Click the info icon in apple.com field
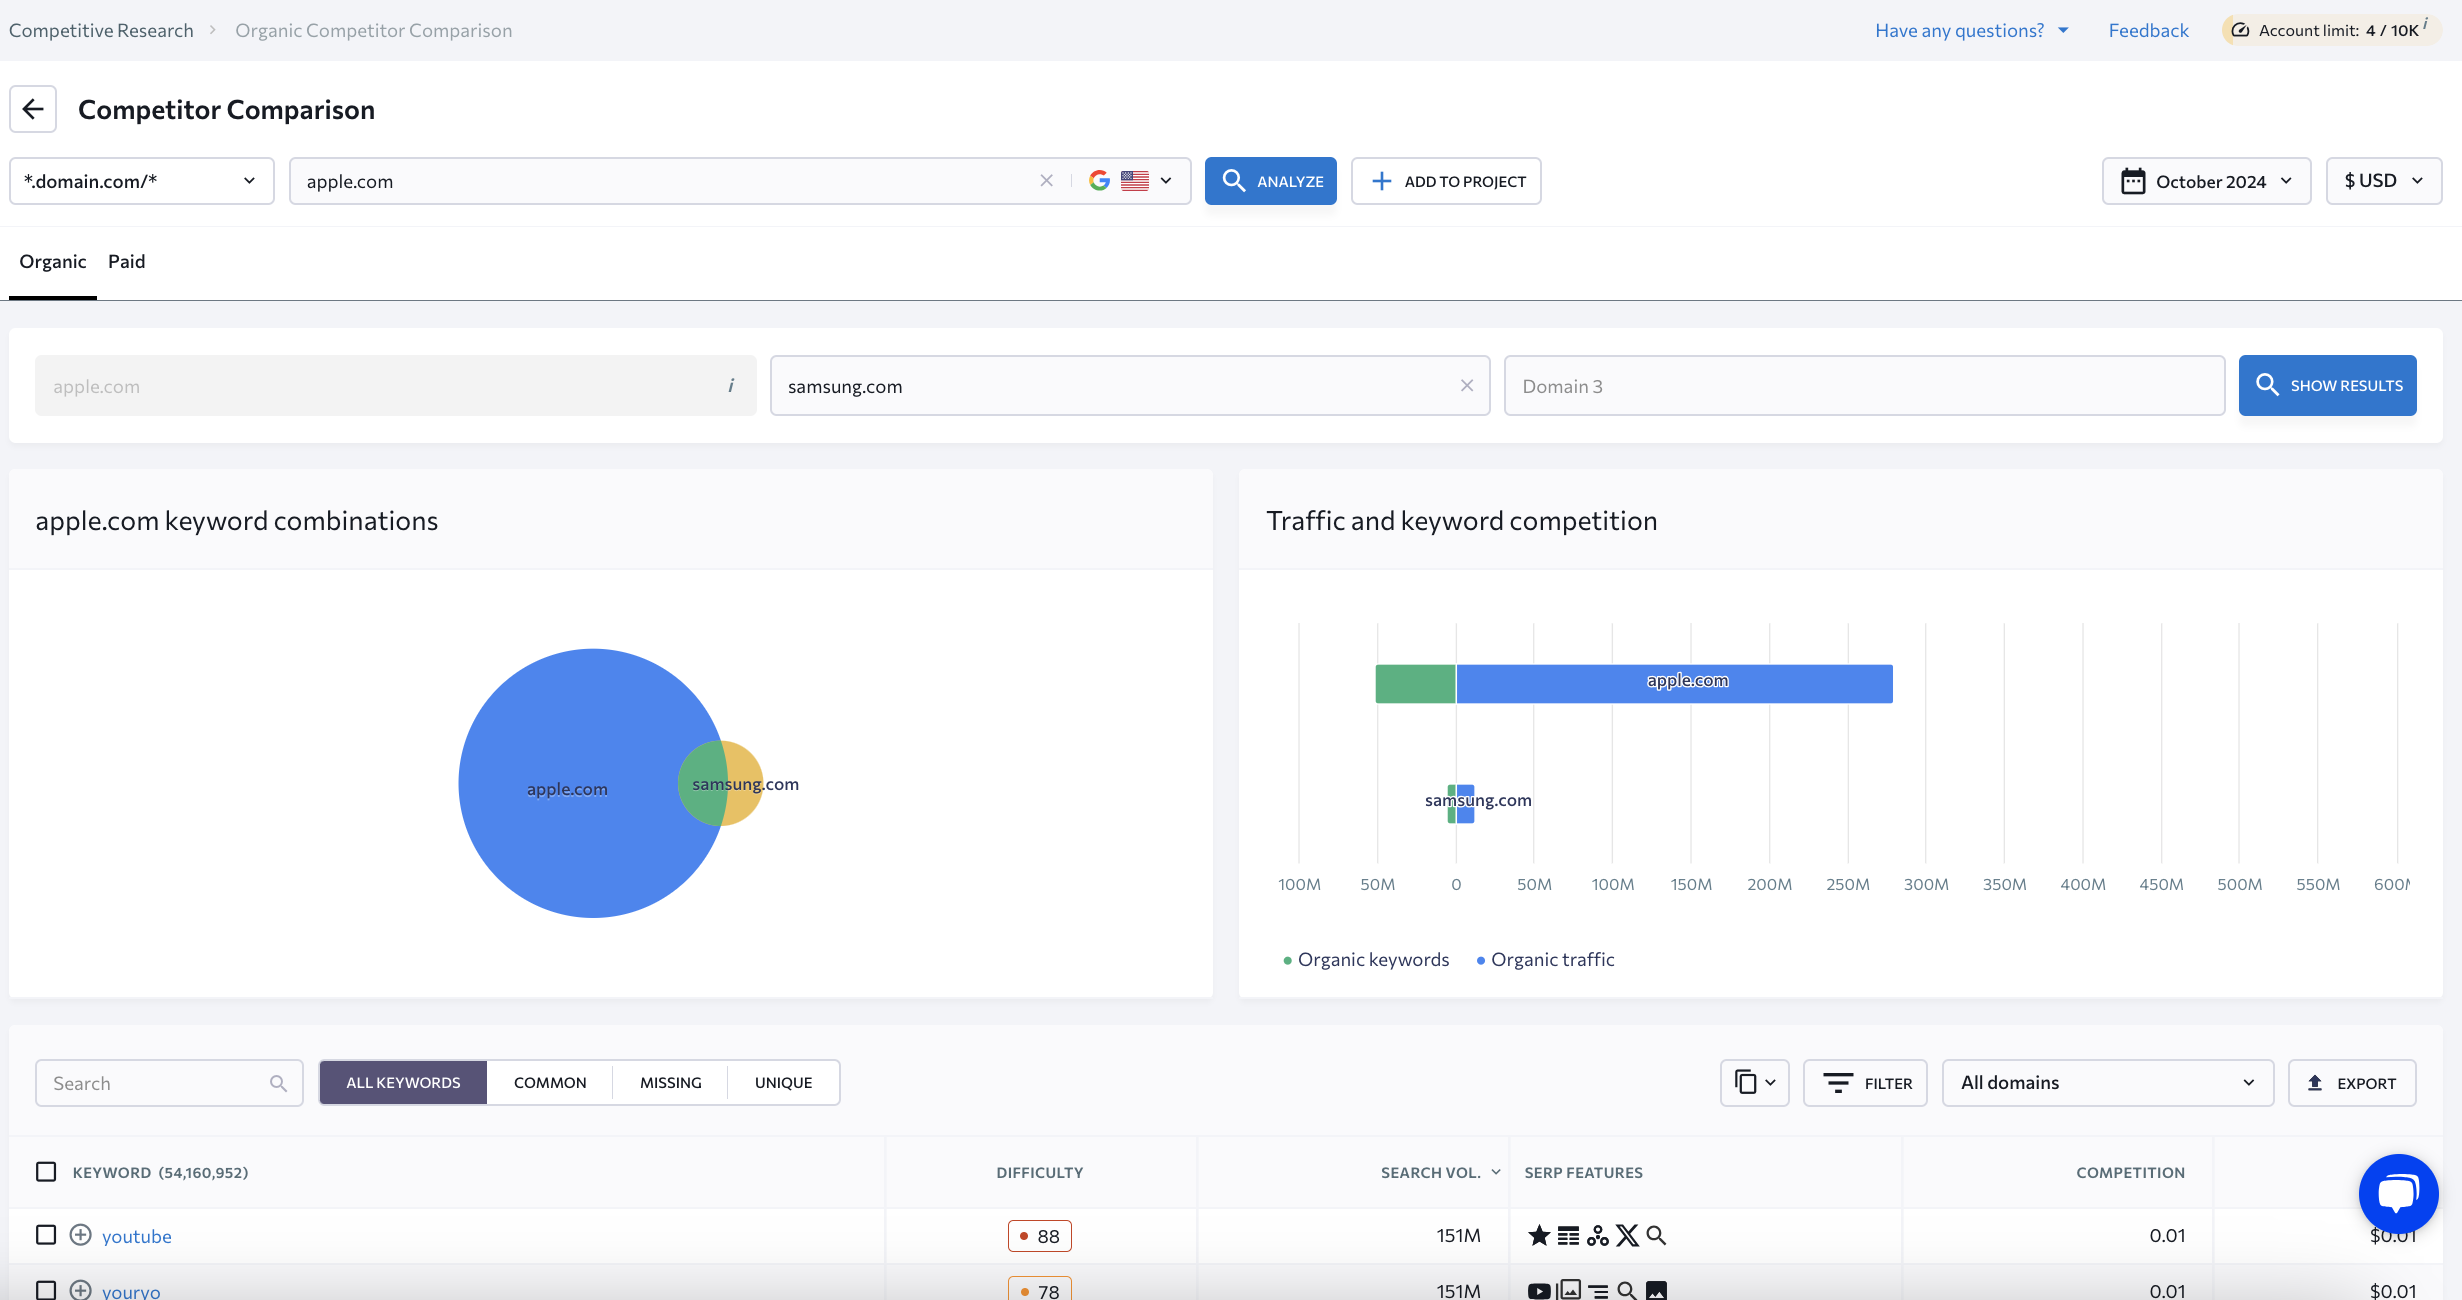The width and height of the screenshot is (2462, 1300). [x=731, y=386]
